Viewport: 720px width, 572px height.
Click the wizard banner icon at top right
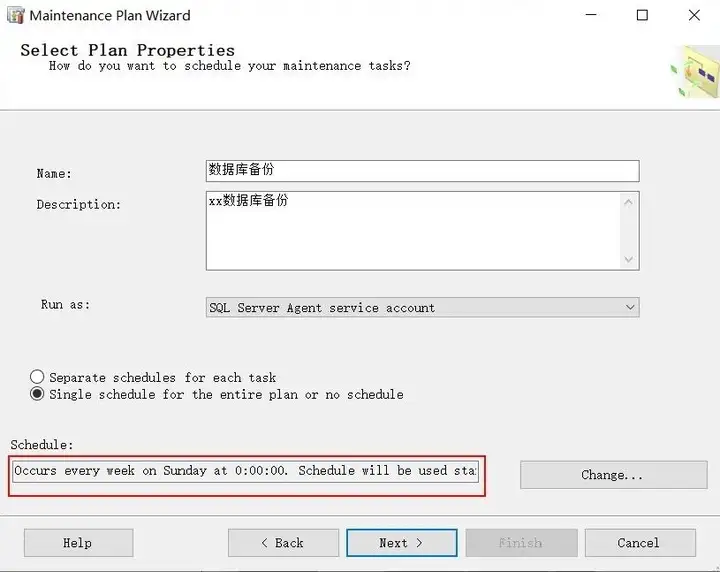[695, 72]
